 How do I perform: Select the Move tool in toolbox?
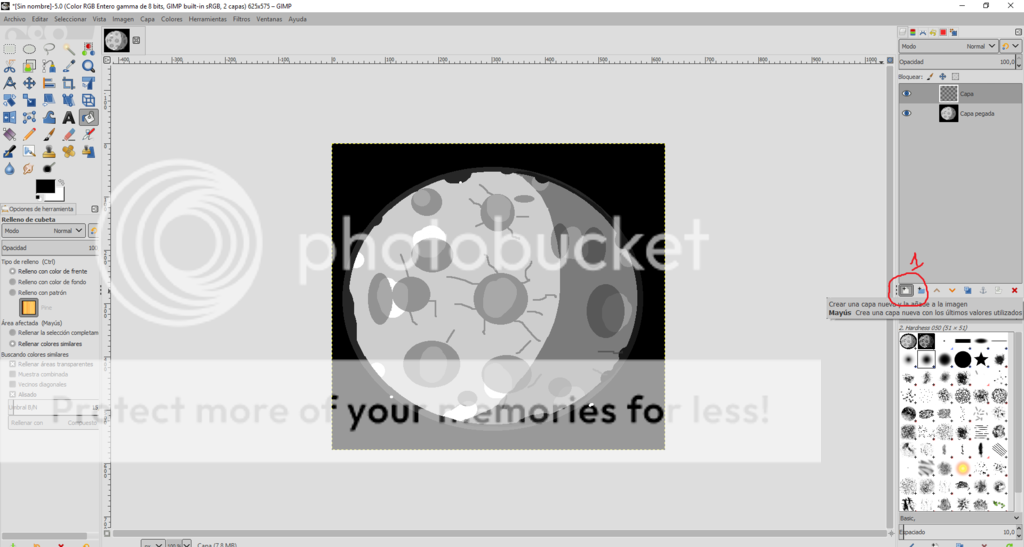[x=29, y=83]
